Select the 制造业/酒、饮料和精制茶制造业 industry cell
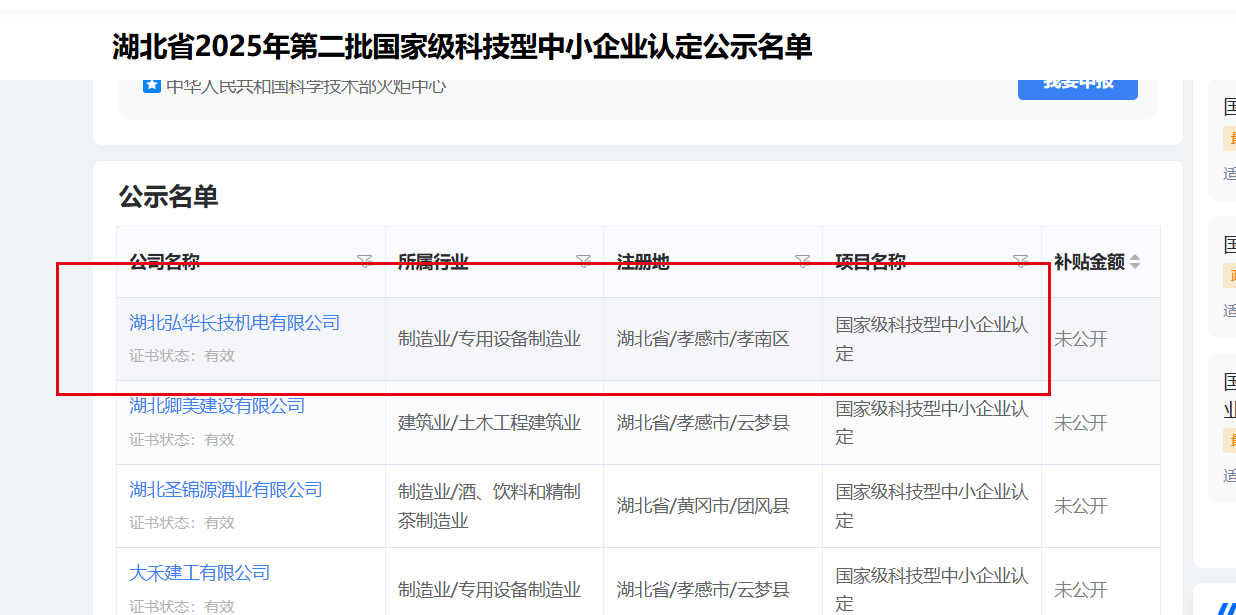The image size is (1236, 615). [x=489, y=506]
